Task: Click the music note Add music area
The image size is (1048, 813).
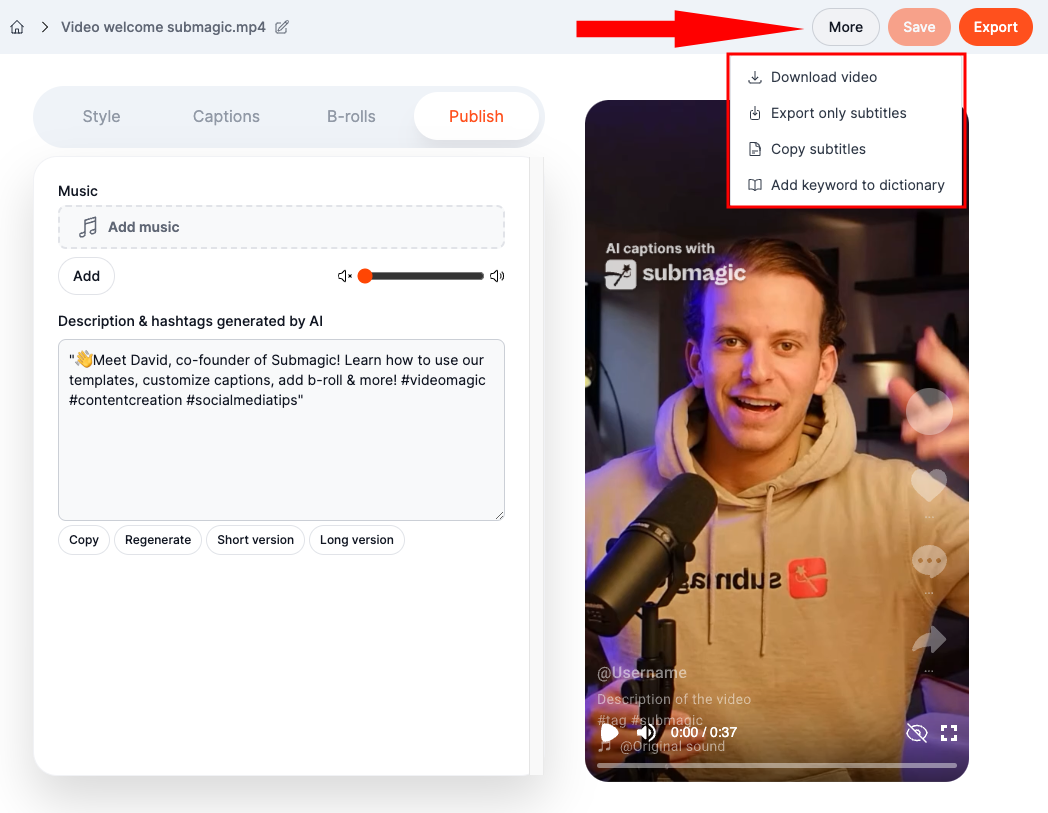Action: 281,227
